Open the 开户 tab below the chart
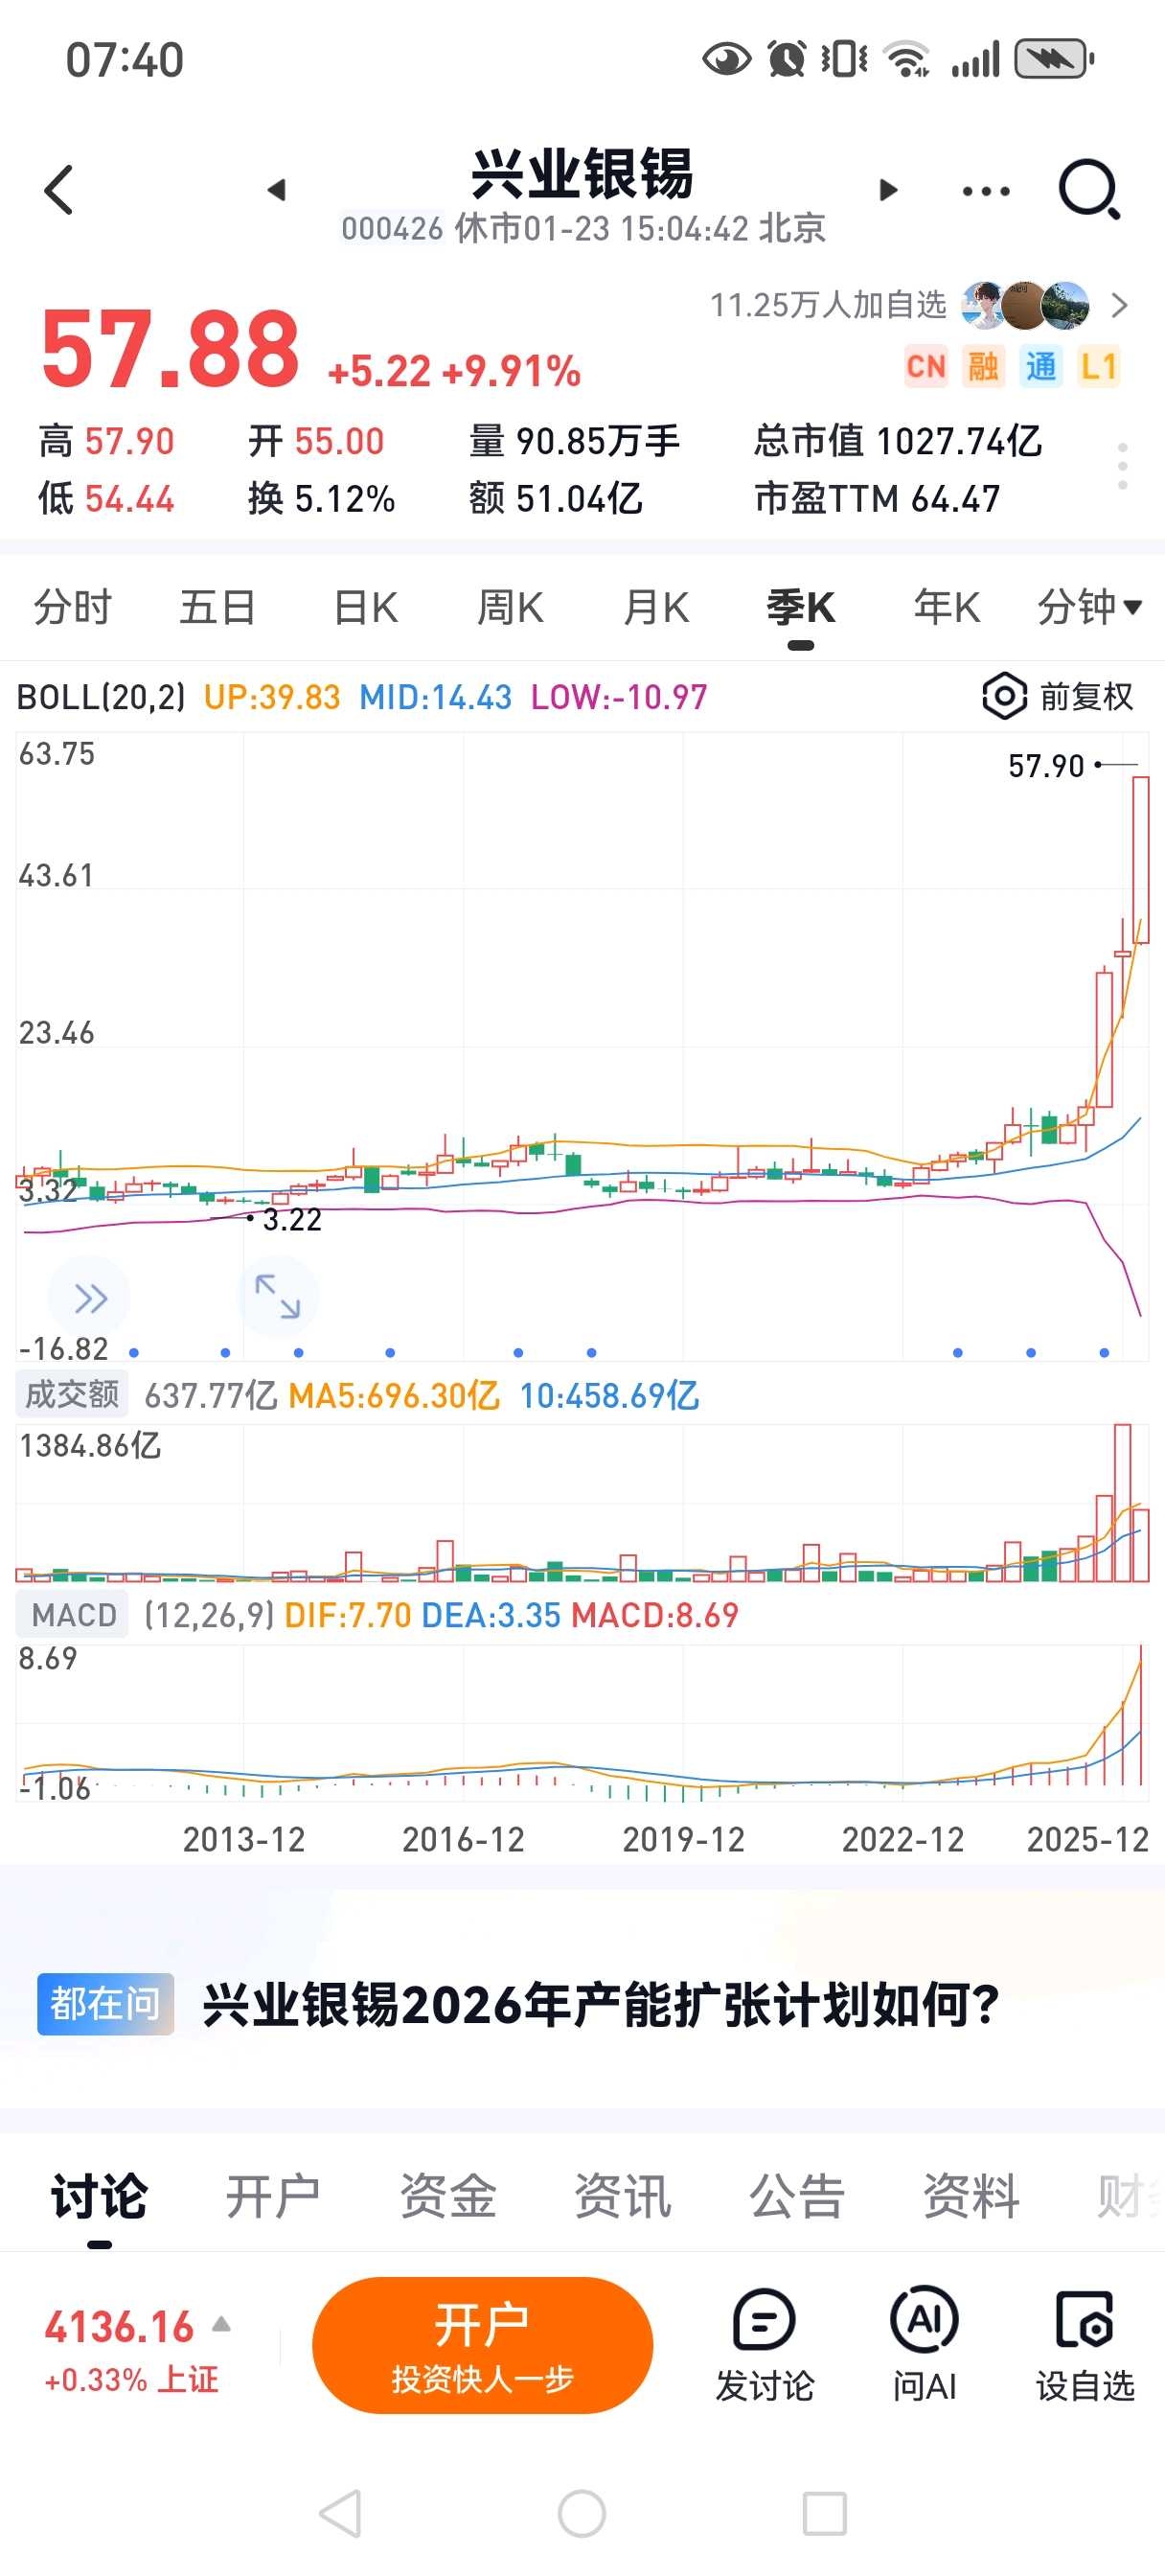 click(273, 2197)
